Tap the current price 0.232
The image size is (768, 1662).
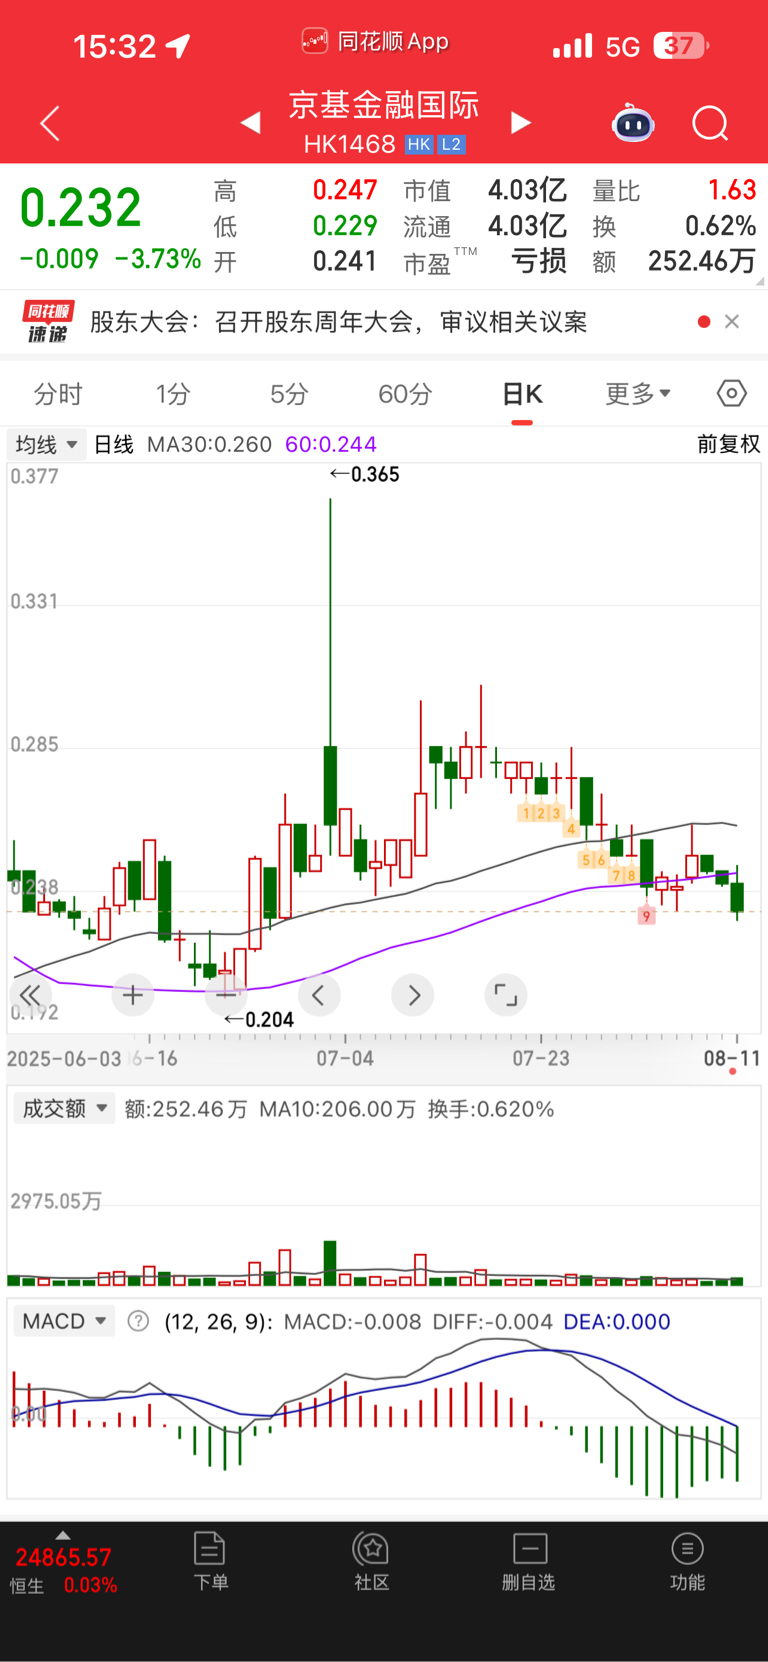pyautogui.click(x=81, y=208)
